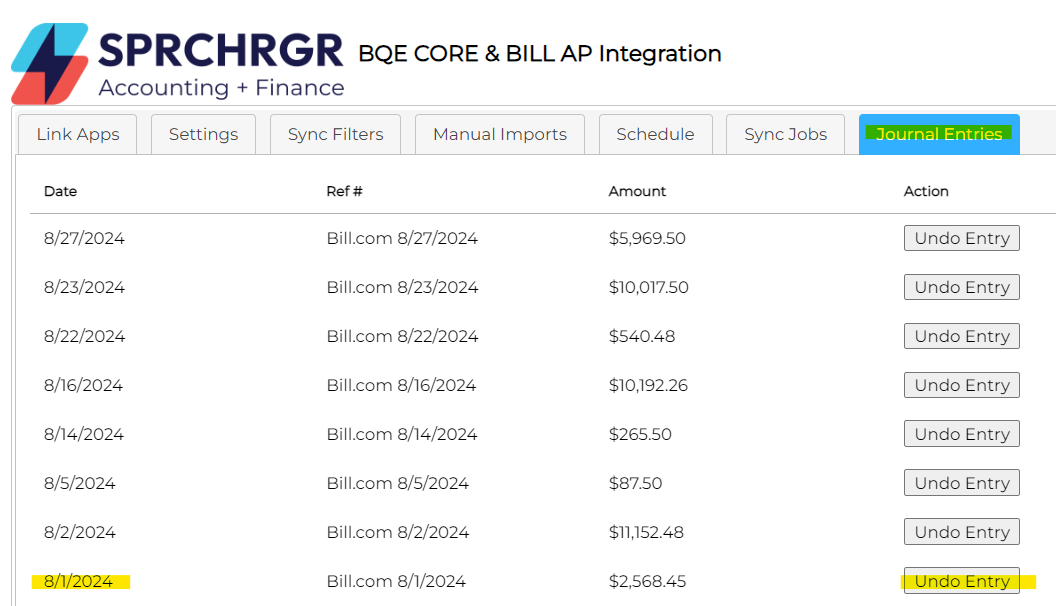Undo the highlighted 8/1/2024 entry
The height and width of the screenshot is (606, 1056).
961,581
